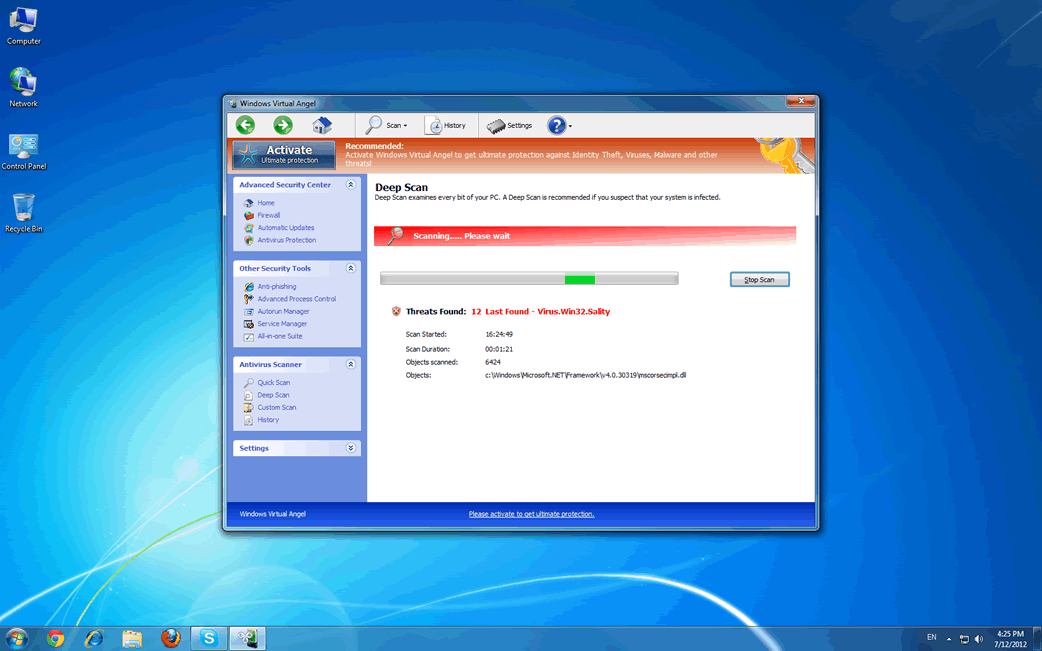Click the scan progress bar
Viewport: 1042px width, 651px height.
(x=529, y=279)
